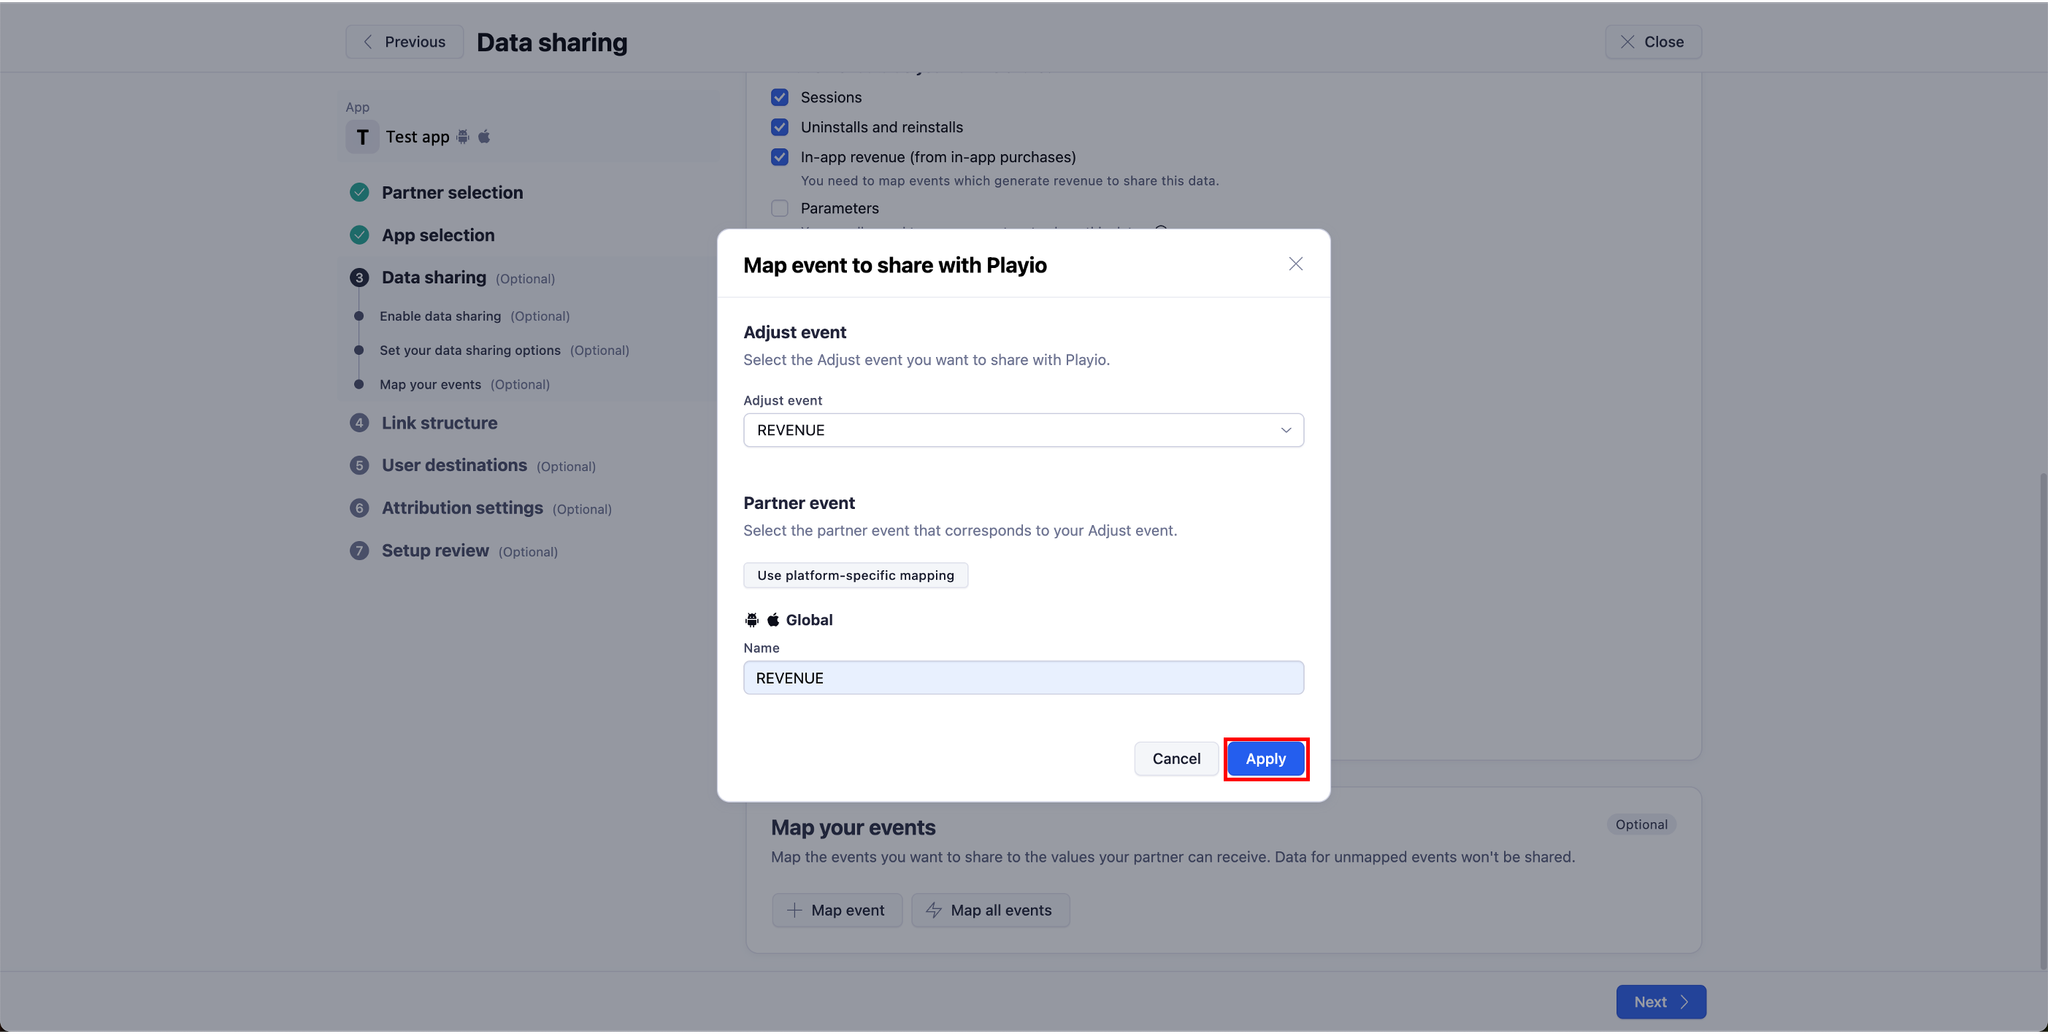Screen dimensions: 2048x1034
Task: Click the step 4 number badge
Action: click(359, 423)
